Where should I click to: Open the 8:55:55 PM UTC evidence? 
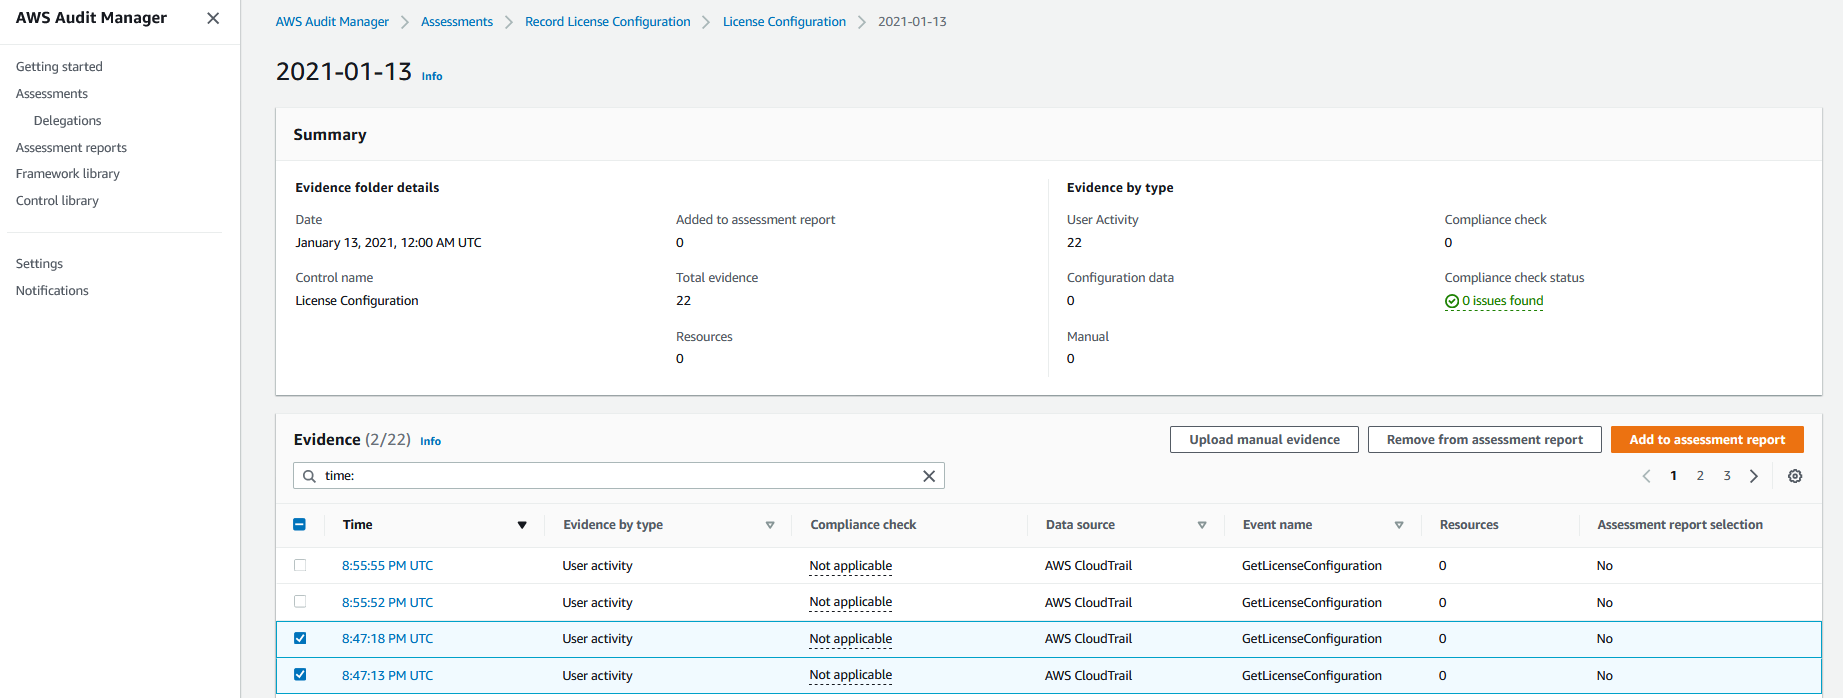pos(388,566)
